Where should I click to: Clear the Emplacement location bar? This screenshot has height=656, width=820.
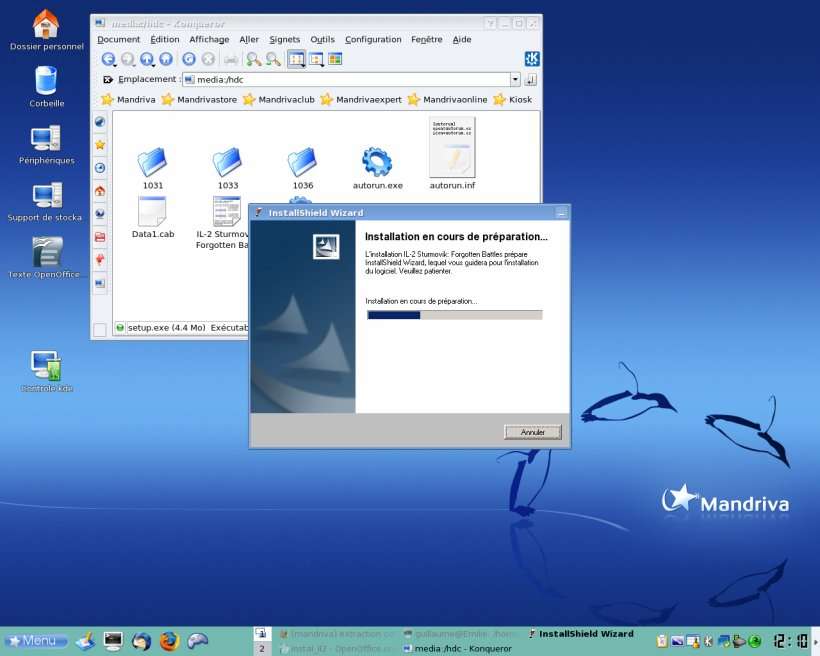click(108, 80)
